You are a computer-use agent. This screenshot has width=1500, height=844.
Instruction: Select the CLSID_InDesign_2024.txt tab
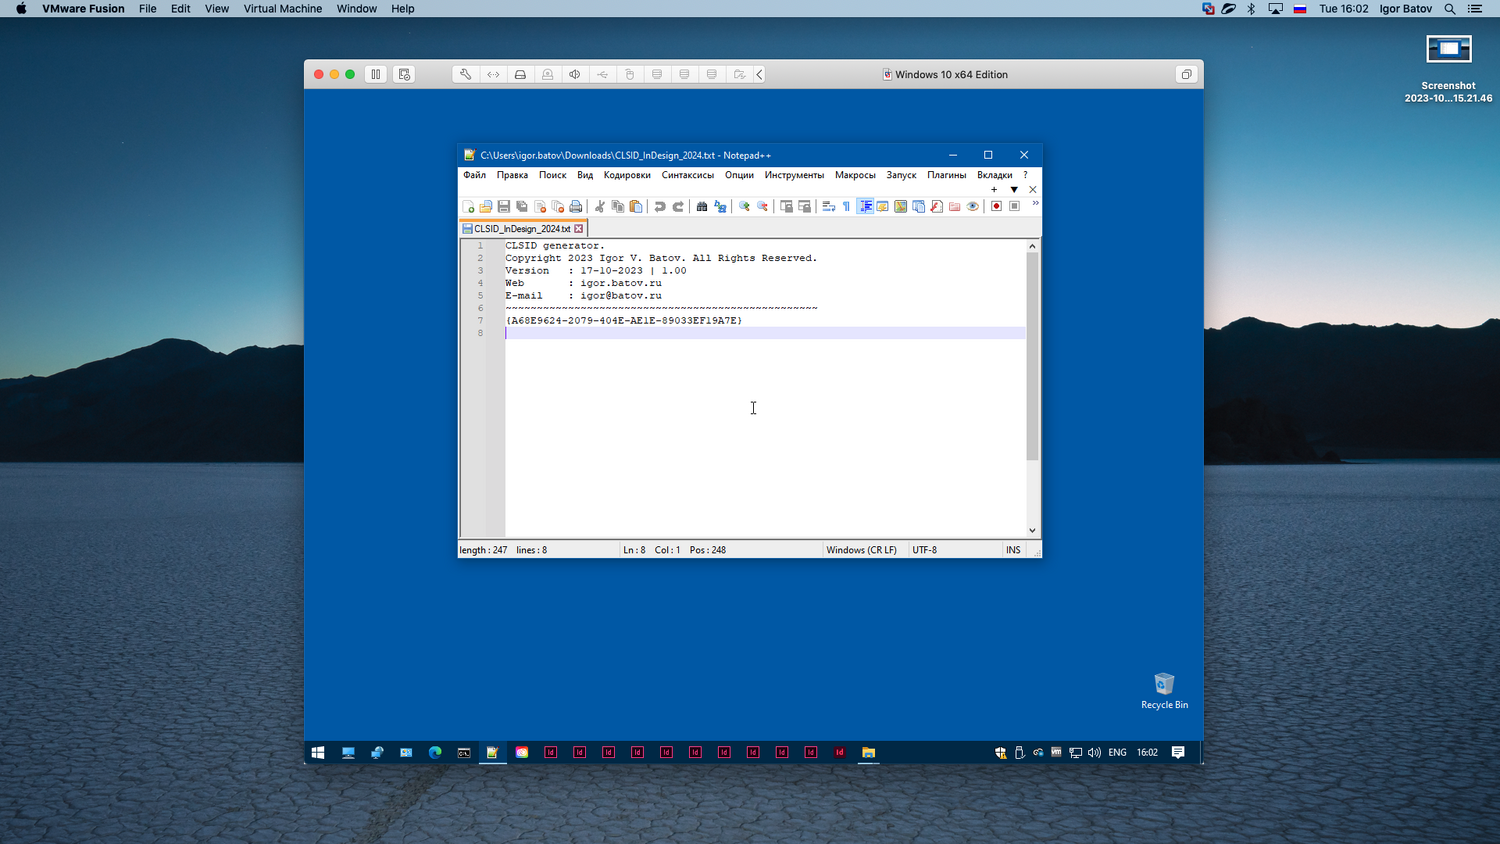pos(521,229)
